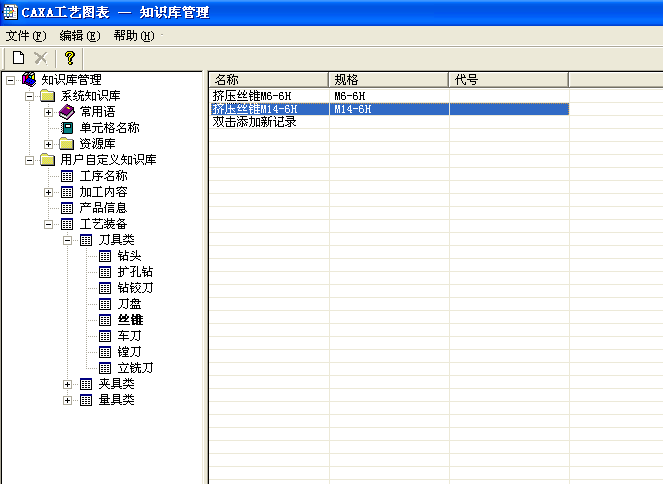Screen dimensions: 663x484
Task: Select 钻铰刀 label in the tree
Action: pos(135,288)
